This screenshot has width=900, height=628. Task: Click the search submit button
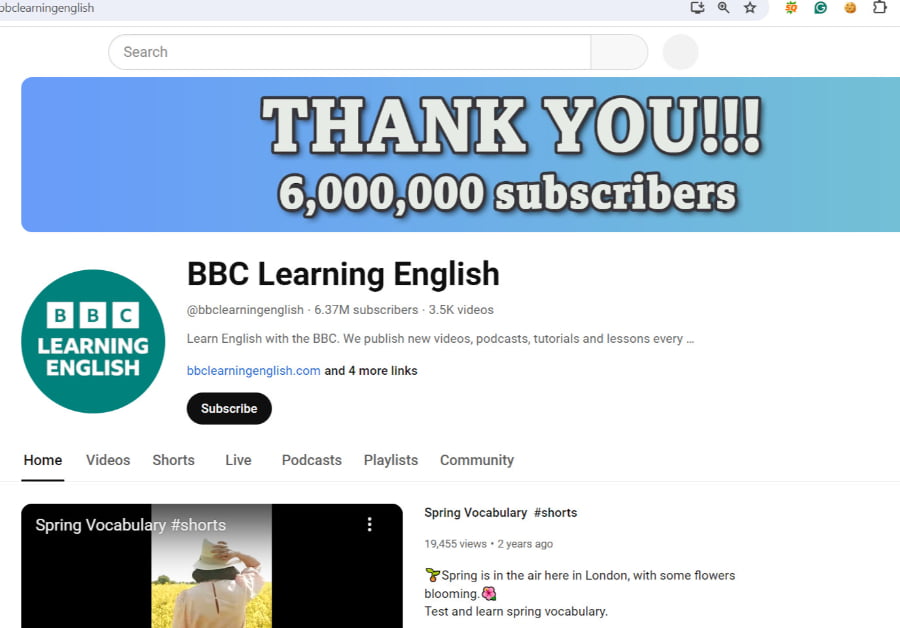coord(617,51)
